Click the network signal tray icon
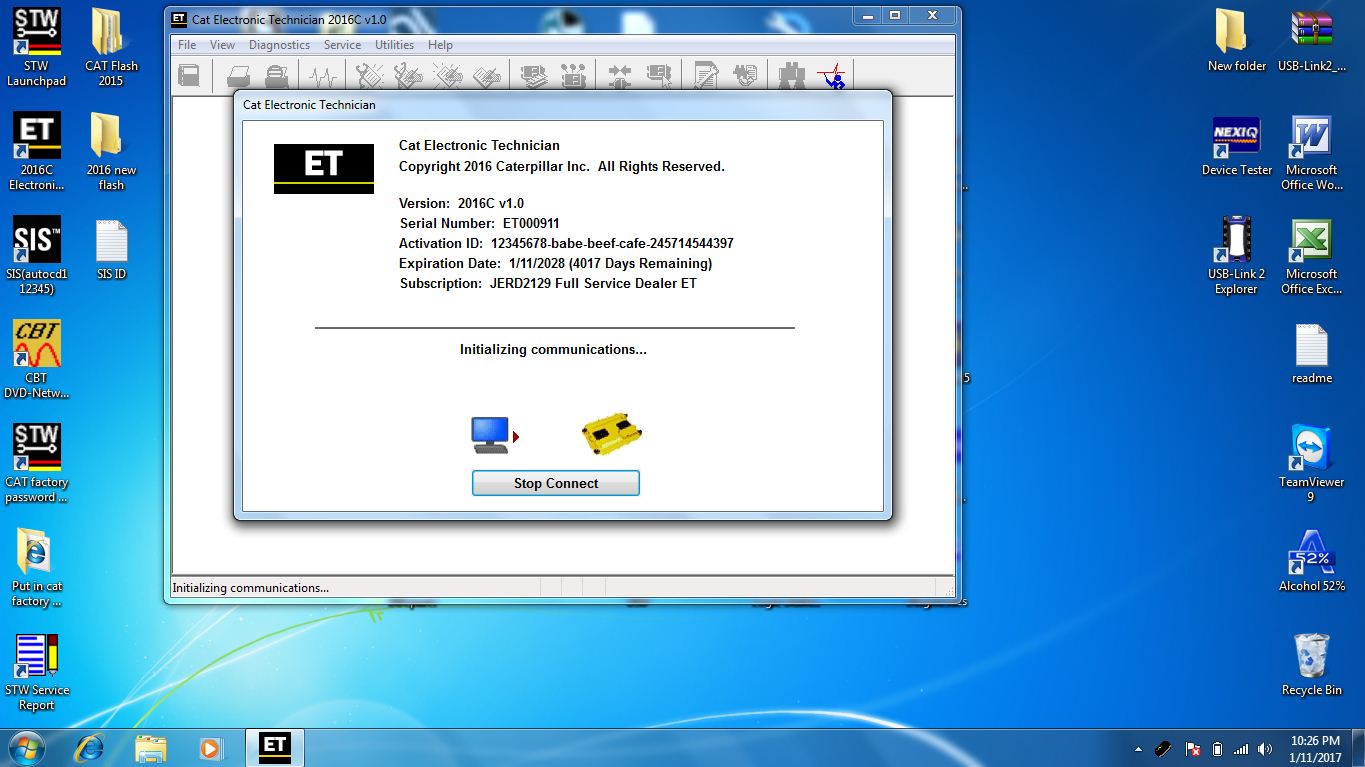This screenshot has width=1365, height=767. (1241, 748)
